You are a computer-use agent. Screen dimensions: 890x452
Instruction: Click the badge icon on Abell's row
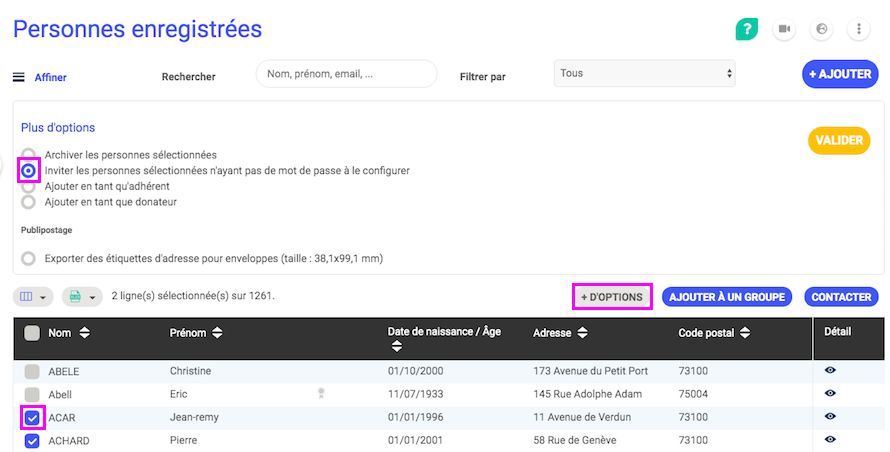click(322, 394)
